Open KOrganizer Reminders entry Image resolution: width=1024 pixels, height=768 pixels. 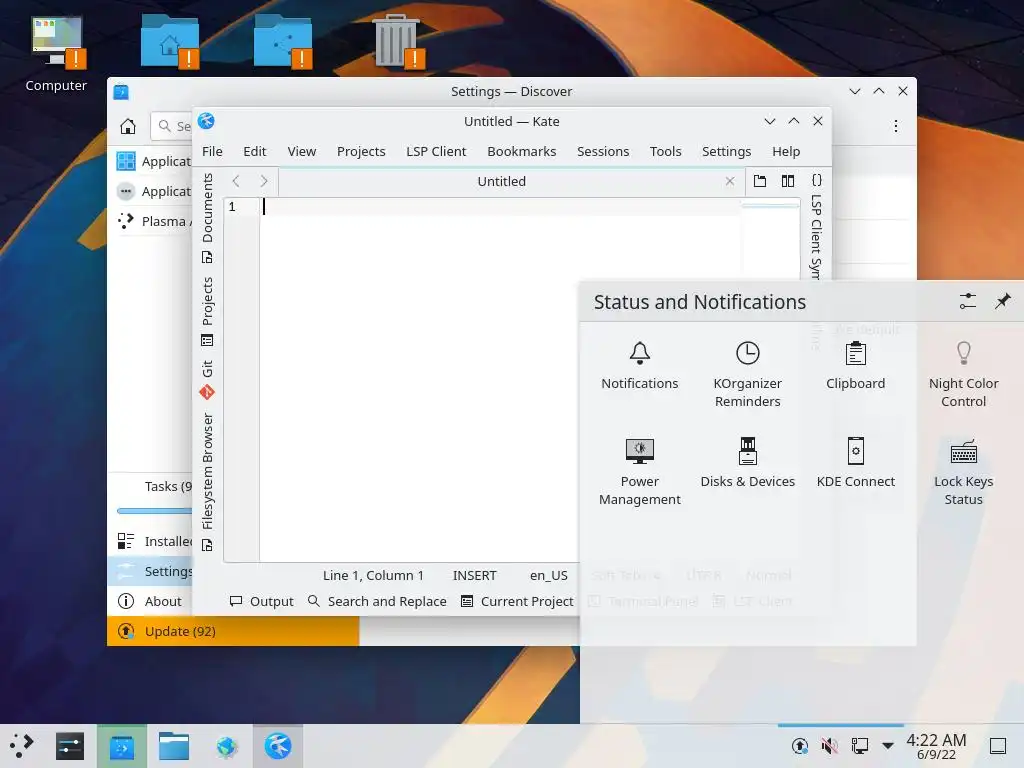[747, 374]
